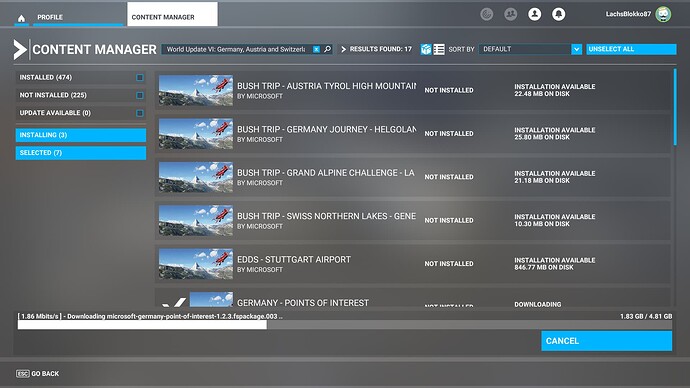This screenshot has width=690, height=388.
Task: Open the notifications bell icon
Action: 558,14
